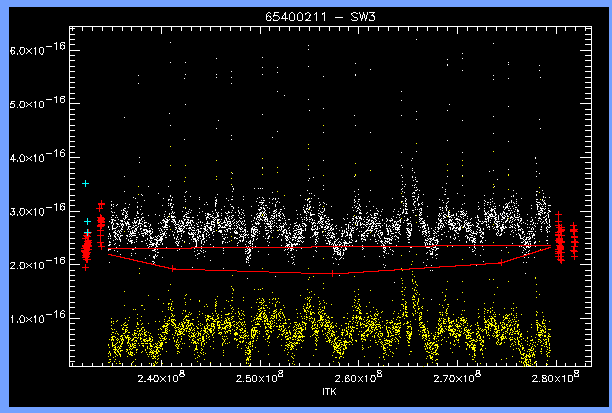The width and height of the screenshot is (612, 413).
Task: Click the lowest point of the curved red line
Action: tap(332, 273)
